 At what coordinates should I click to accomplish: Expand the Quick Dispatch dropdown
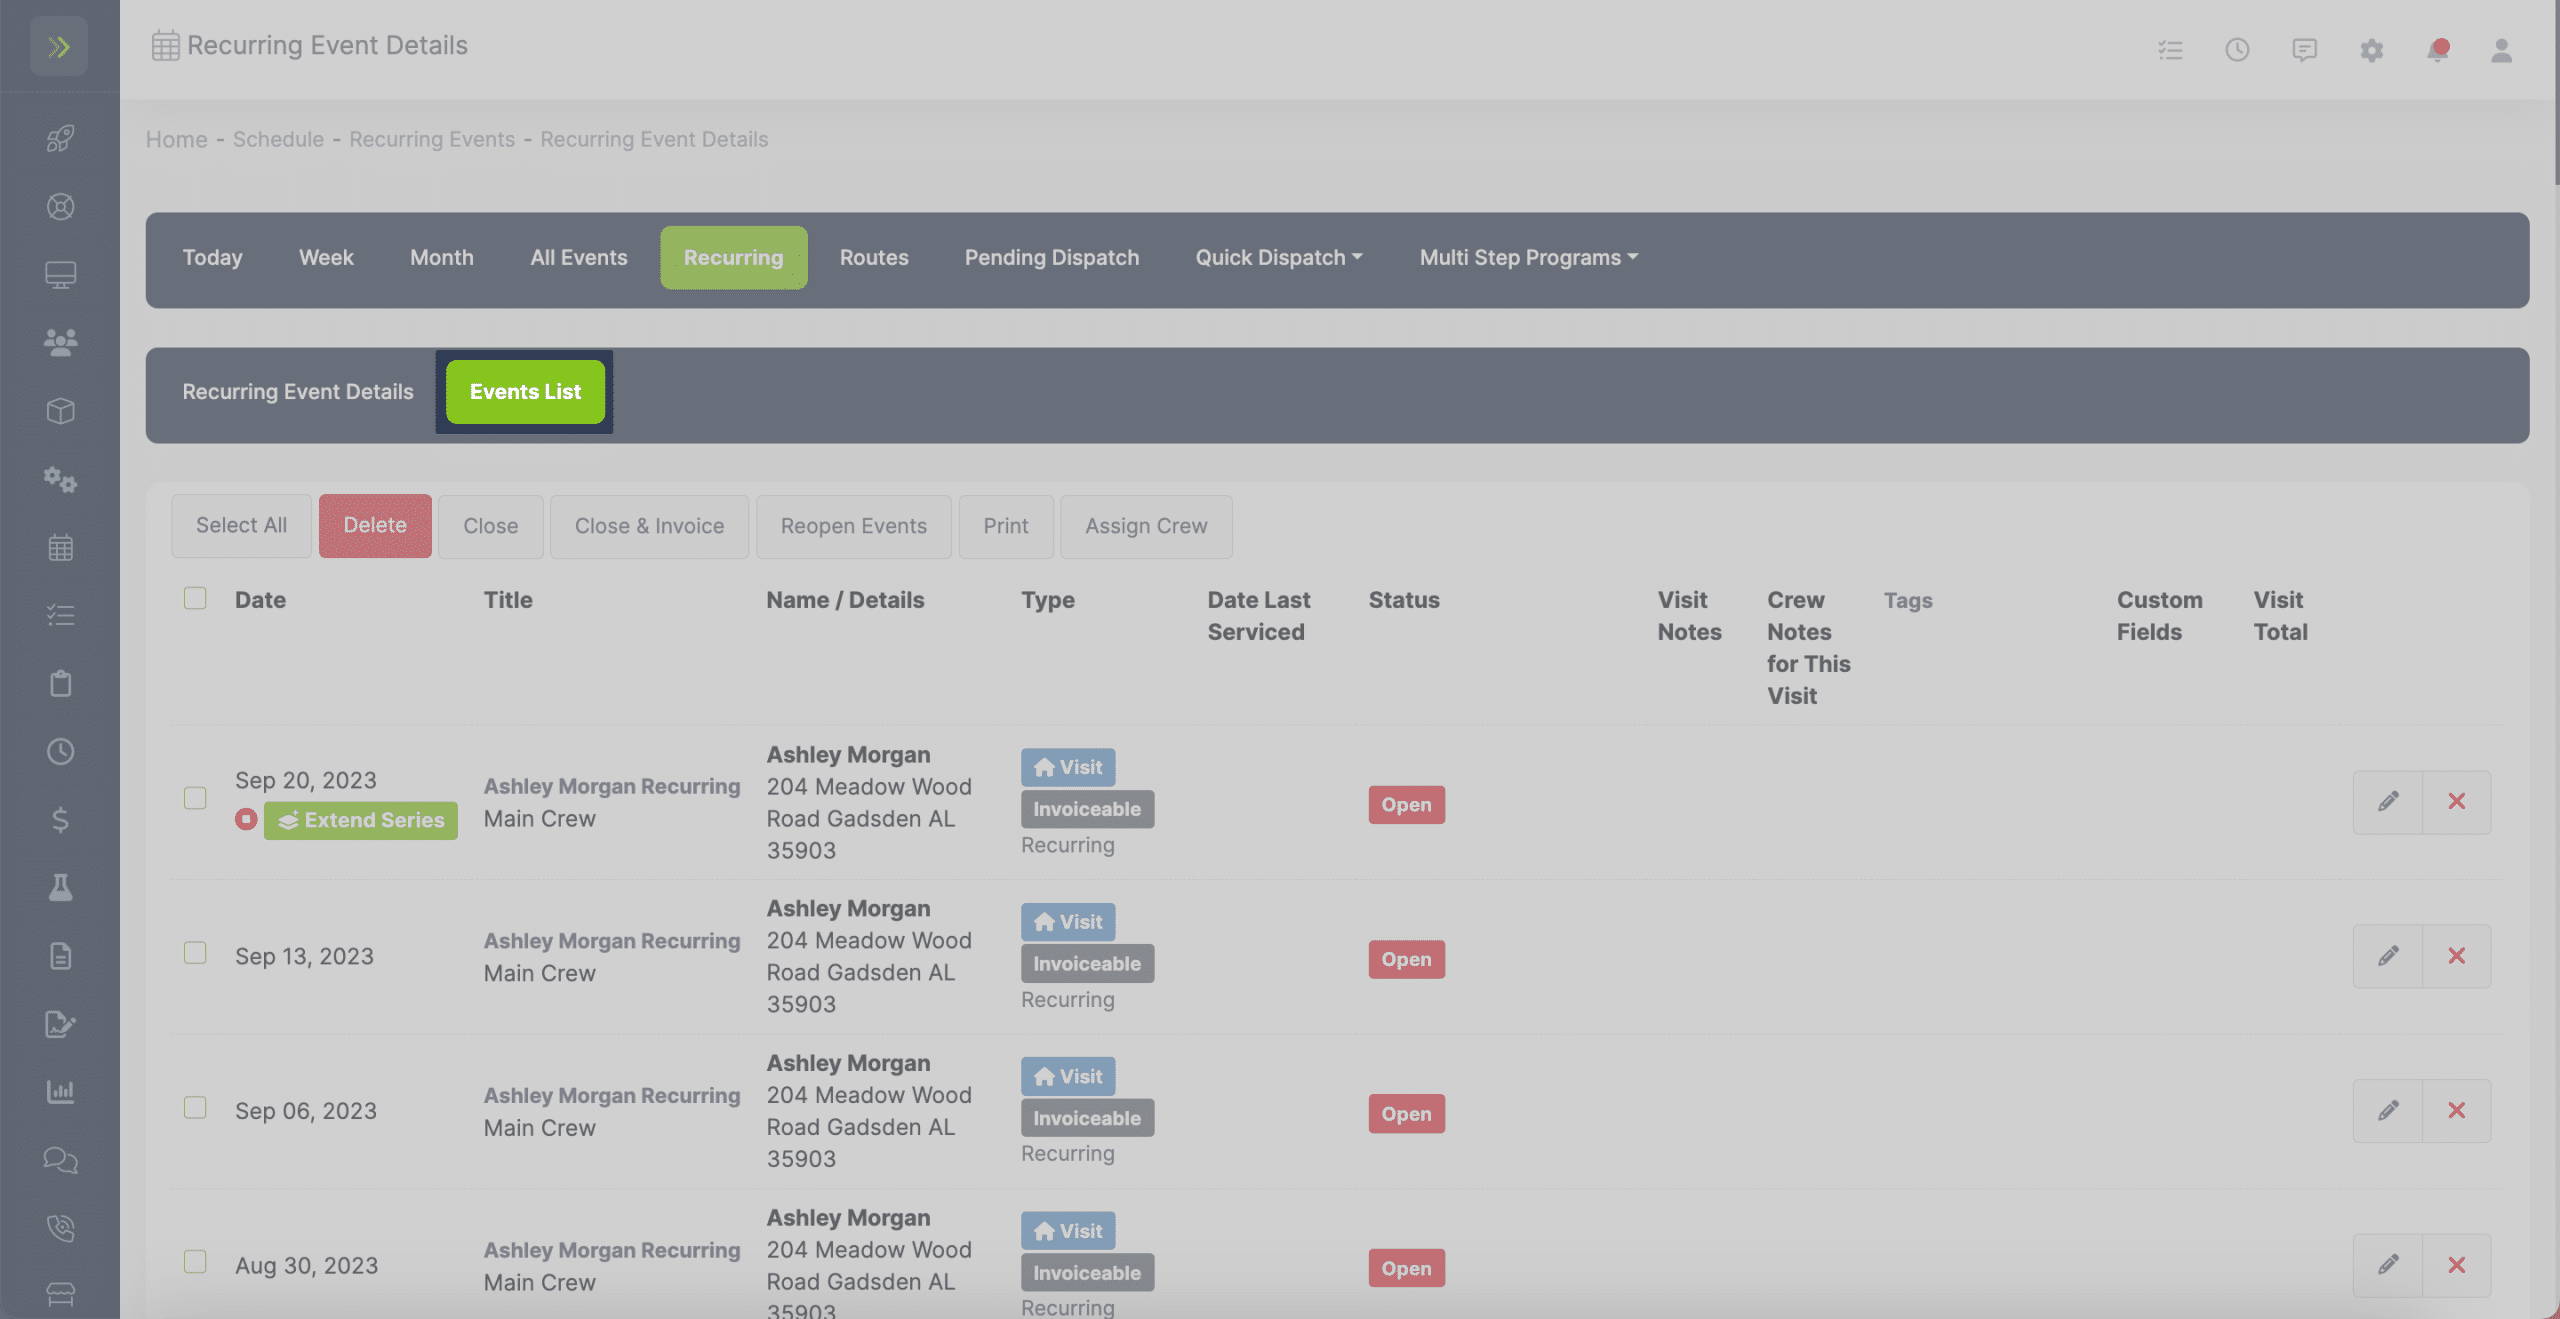tap(1279, 258)
